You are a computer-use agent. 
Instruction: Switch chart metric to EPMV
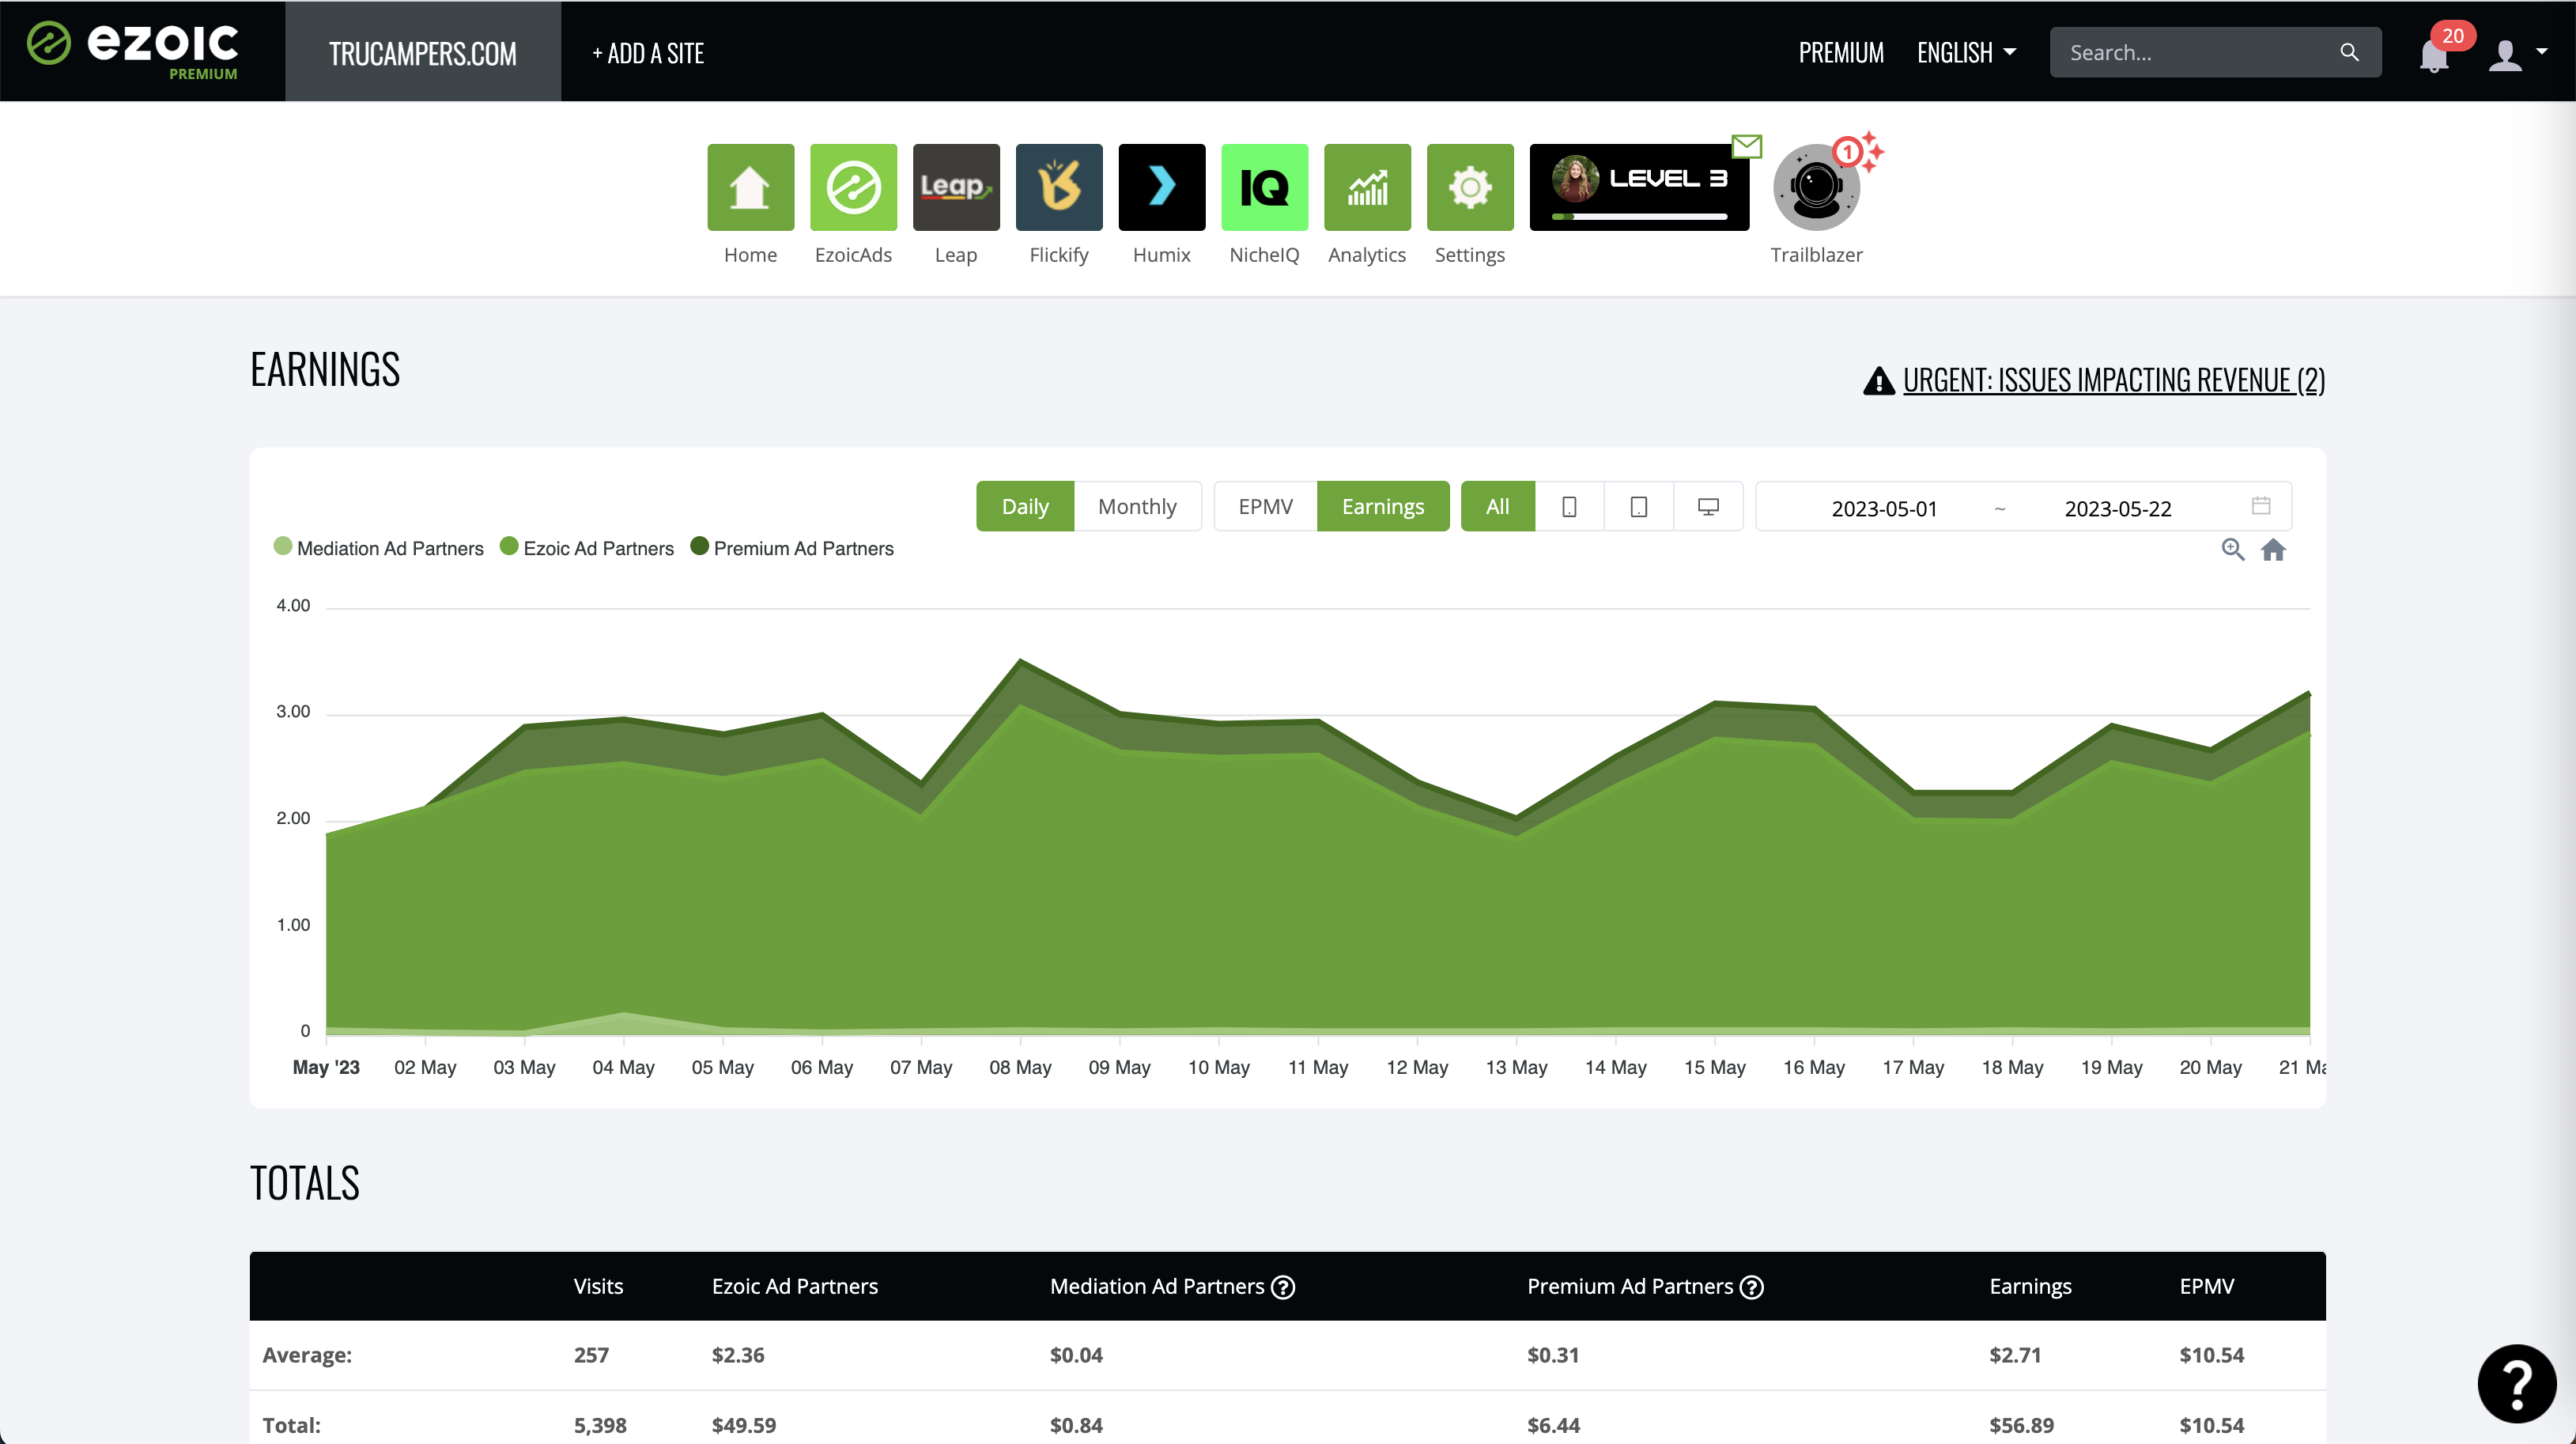point(1265,506)
